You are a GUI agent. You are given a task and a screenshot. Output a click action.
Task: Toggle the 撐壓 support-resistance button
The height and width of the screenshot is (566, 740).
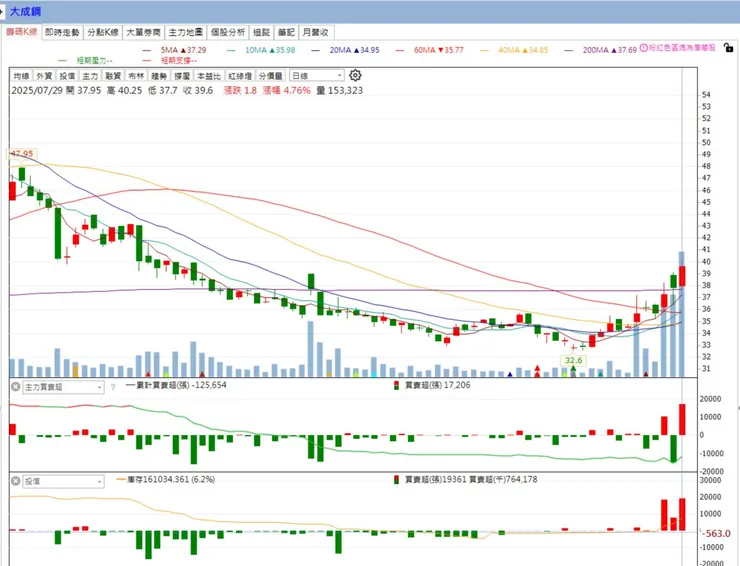(182, 76)
